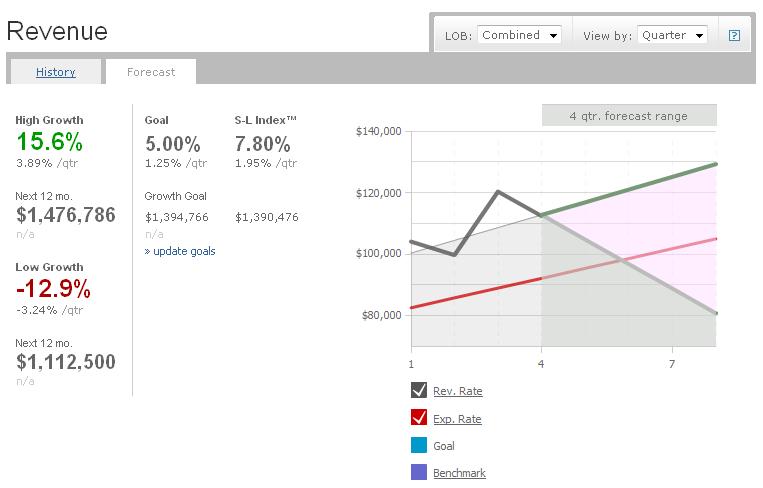This screenshot has height=488, width=763.
Task: Click the Goal 5.00% value
Action: (x=172, y=143)
